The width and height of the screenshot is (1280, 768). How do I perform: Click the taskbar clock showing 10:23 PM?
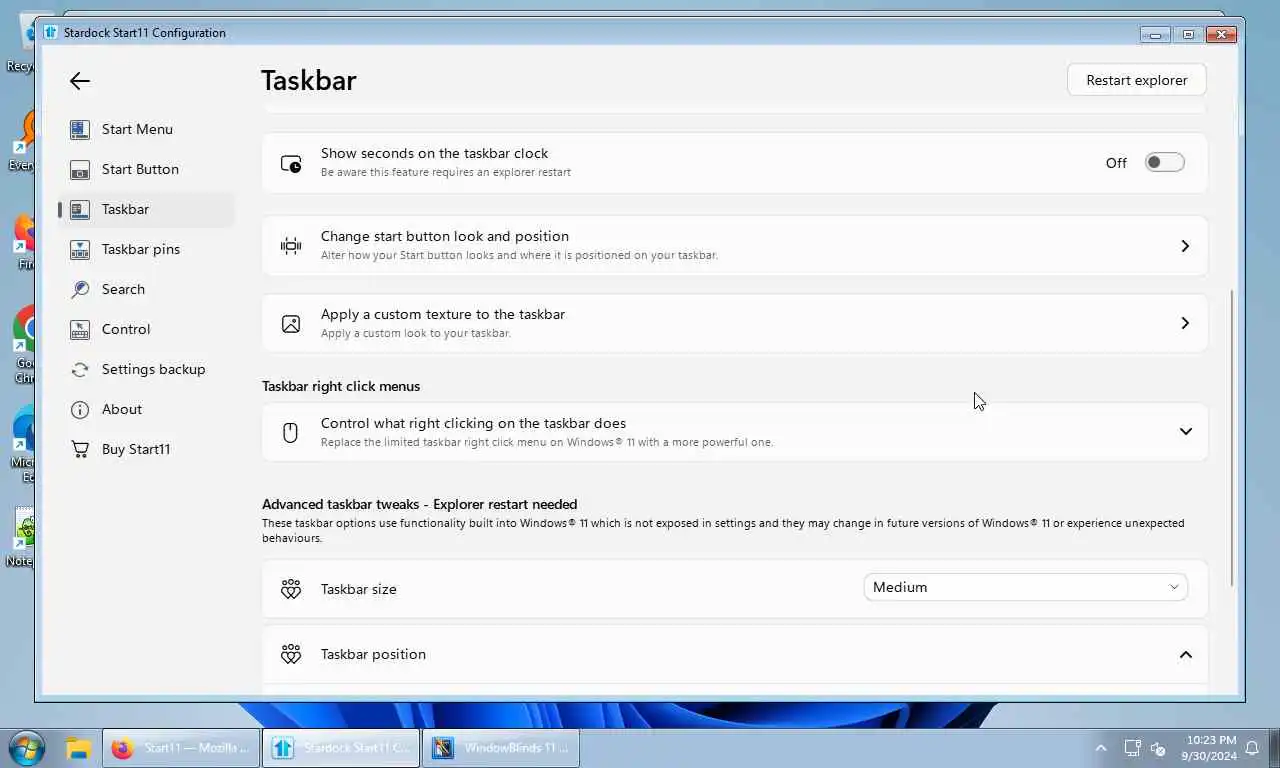1211,748
